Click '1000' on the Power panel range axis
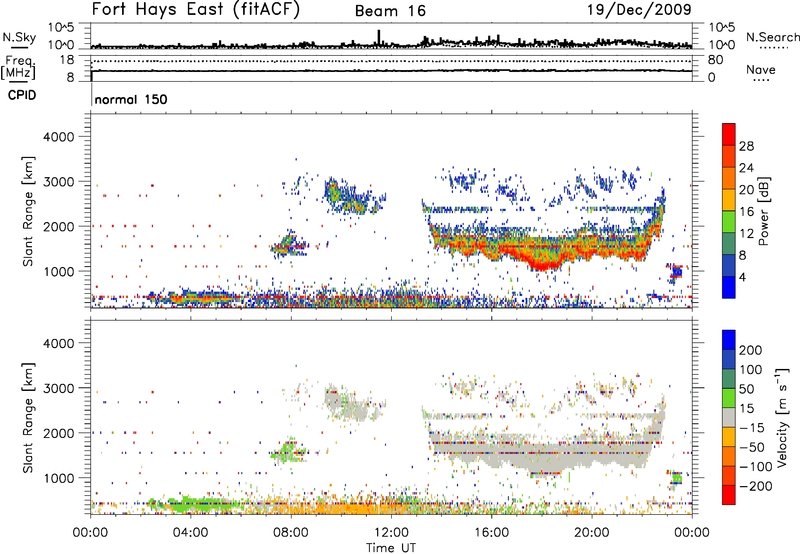800x554 pixels. [x=58, y=271]
